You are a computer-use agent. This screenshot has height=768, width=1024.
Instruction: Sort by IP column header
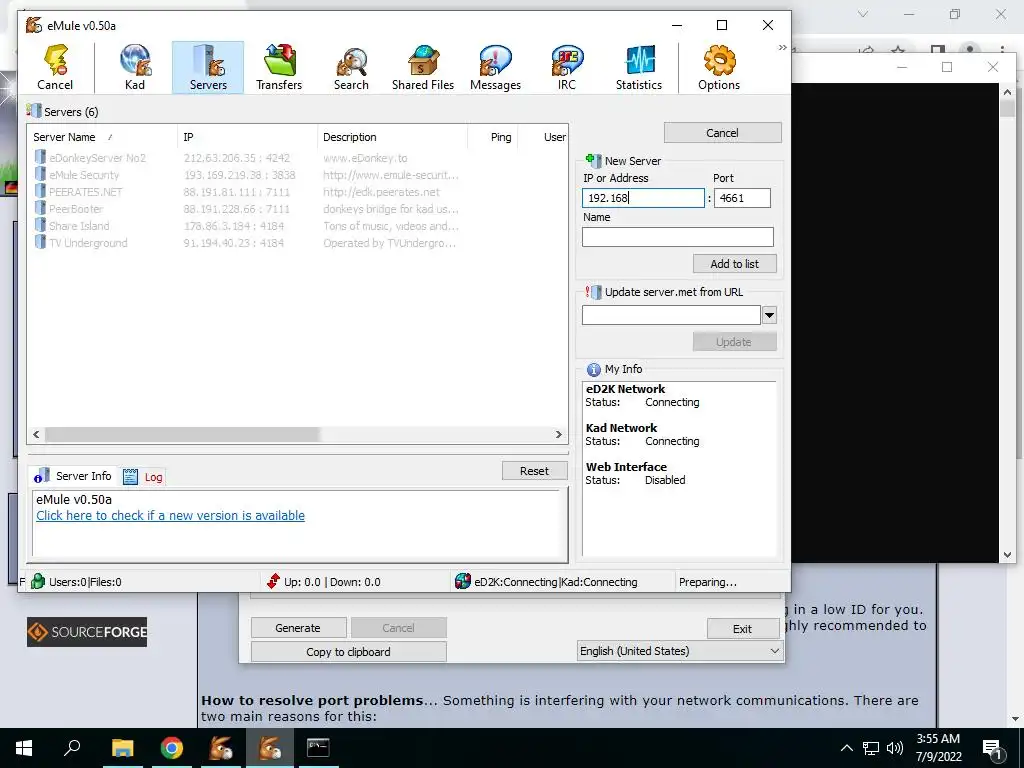(247, 137)
